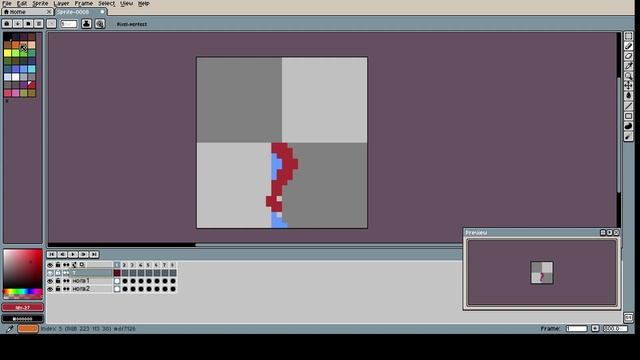Viewport: 640px width, 360px height.
Task: Open the View menu
Action: pyautogui.click(x=126, y=3)
